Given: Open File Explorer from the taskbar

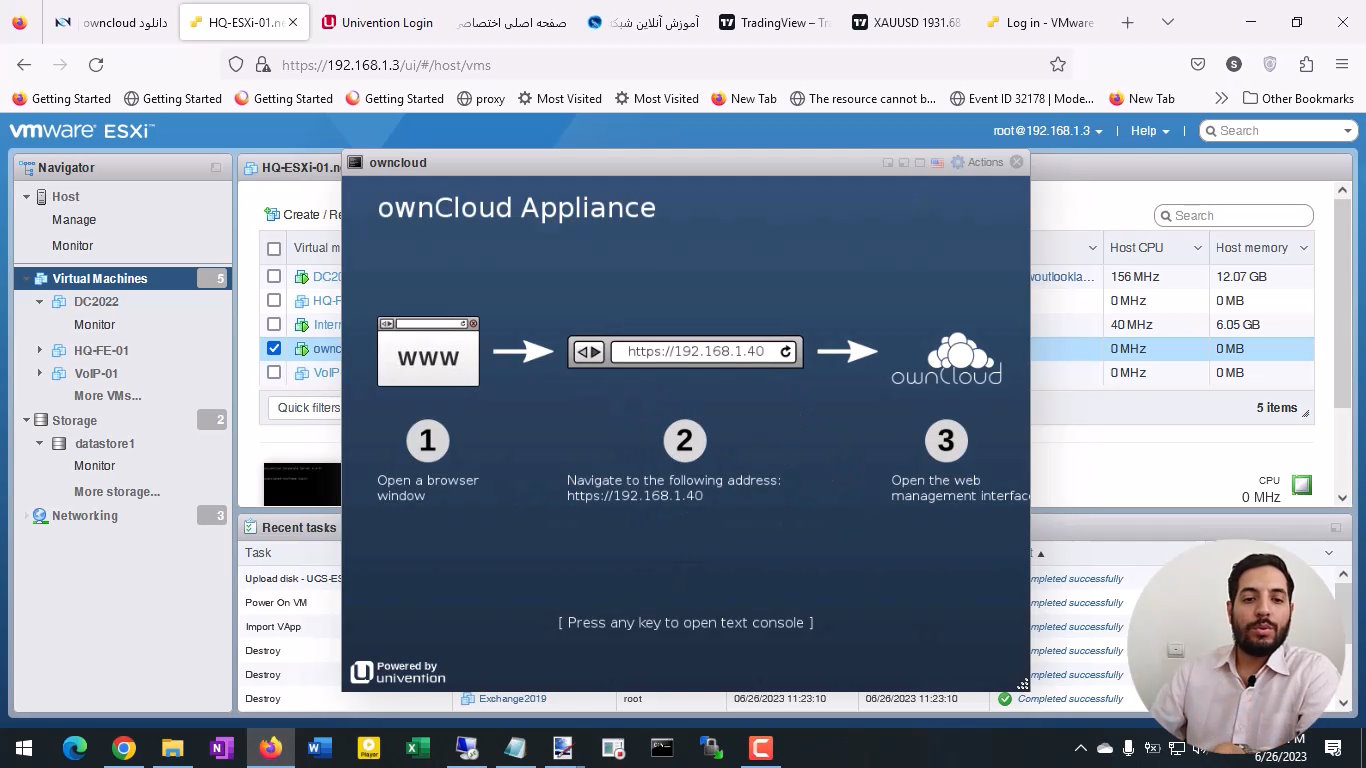Looking at the screenshot, I should coord(173,748).
